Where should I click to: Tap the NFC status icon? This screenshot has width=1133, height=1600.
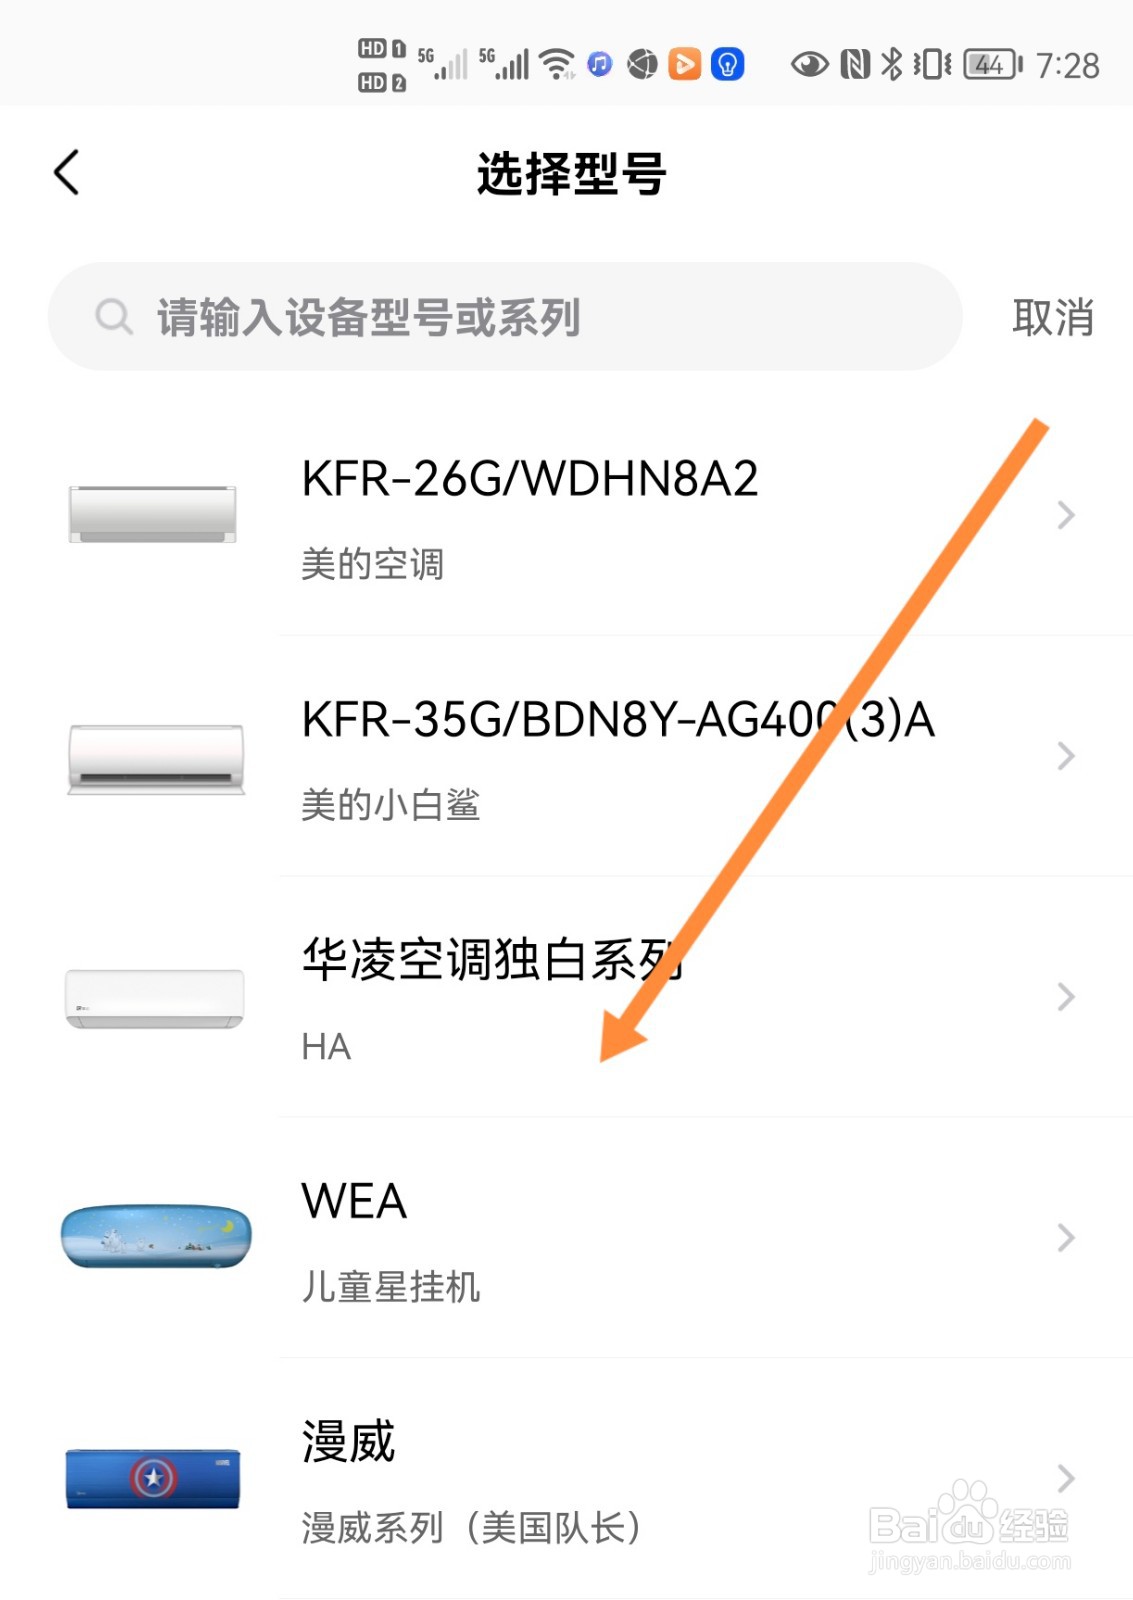pos(855,65)
